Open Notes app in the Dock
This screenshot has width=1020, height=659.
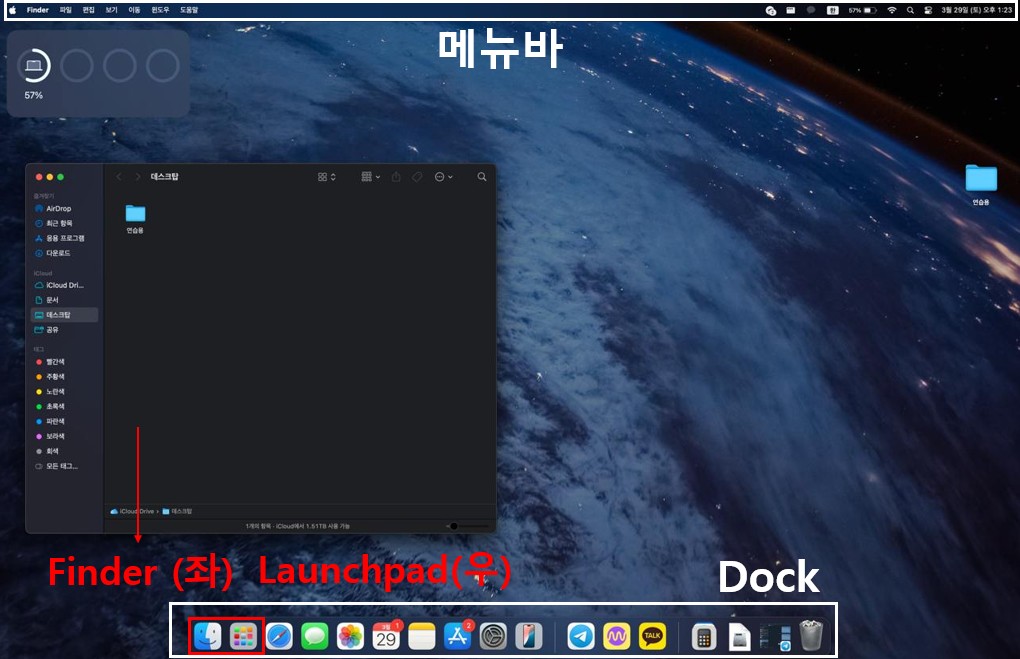(x=422, y=636)
